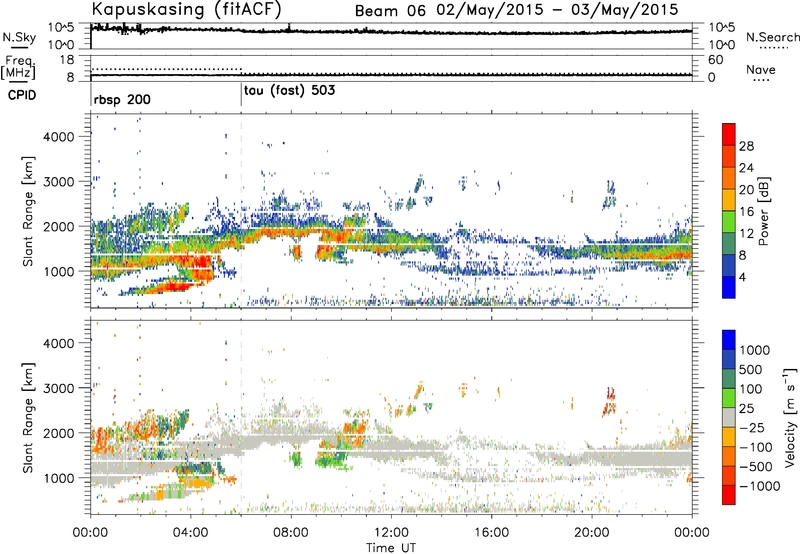The width and height of the screenshot is (800, 554).
Task: Click the '4000' tick on the power panel
Action: tap(58, 137)
